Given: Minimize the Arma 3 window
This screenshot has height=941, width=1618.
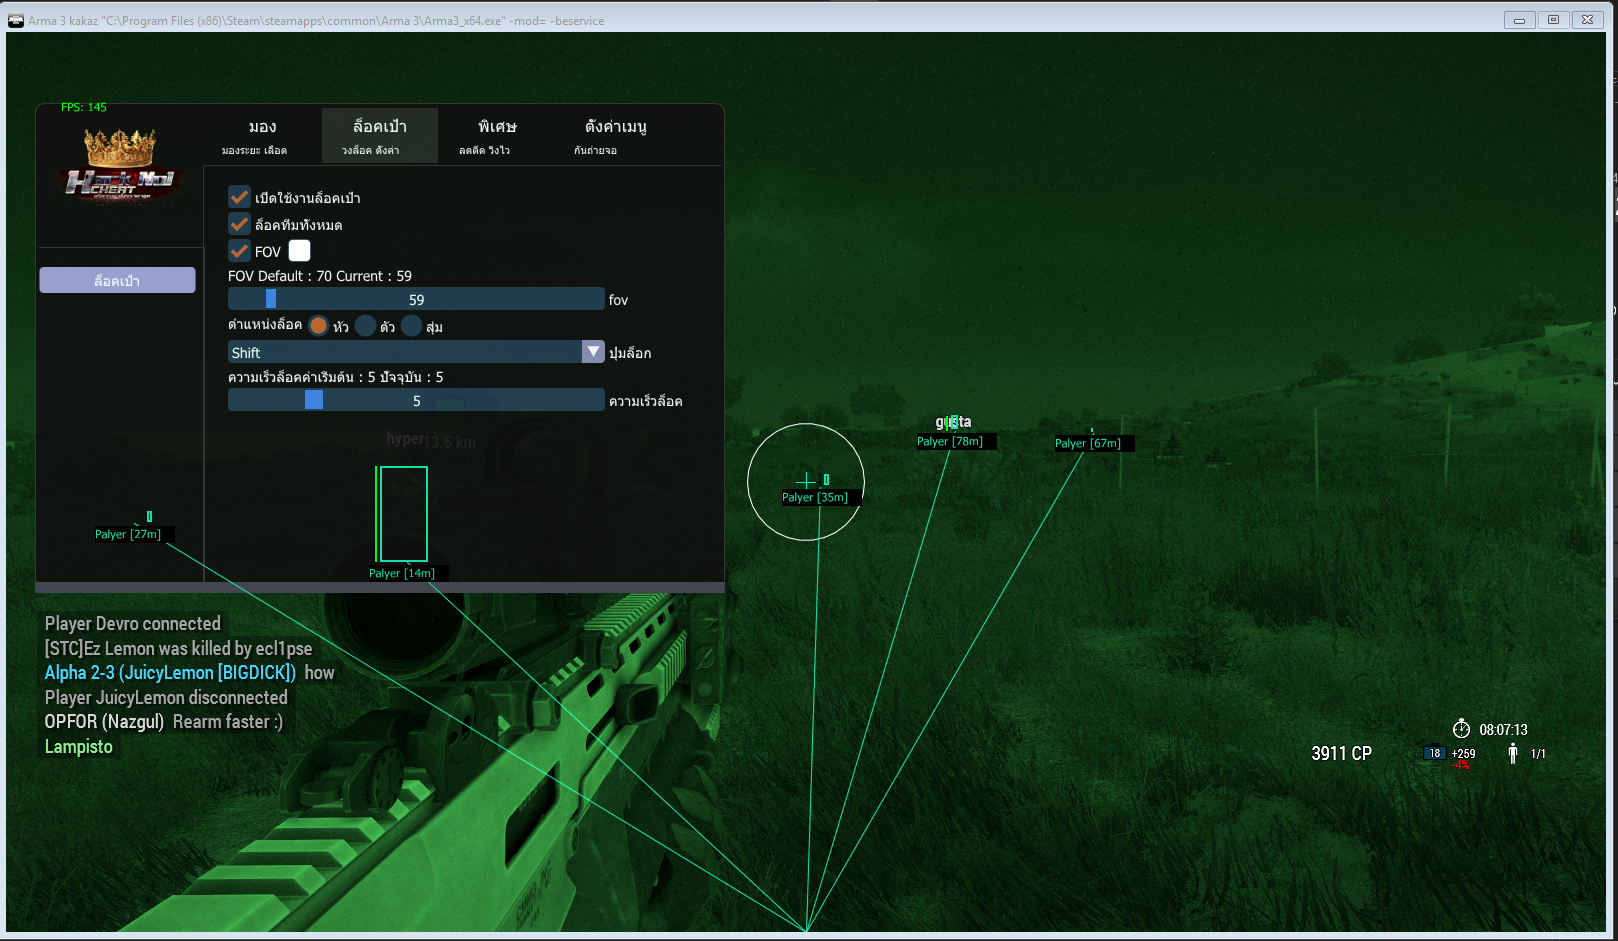Looking at the screenshot, I should tap(1519, 20).
